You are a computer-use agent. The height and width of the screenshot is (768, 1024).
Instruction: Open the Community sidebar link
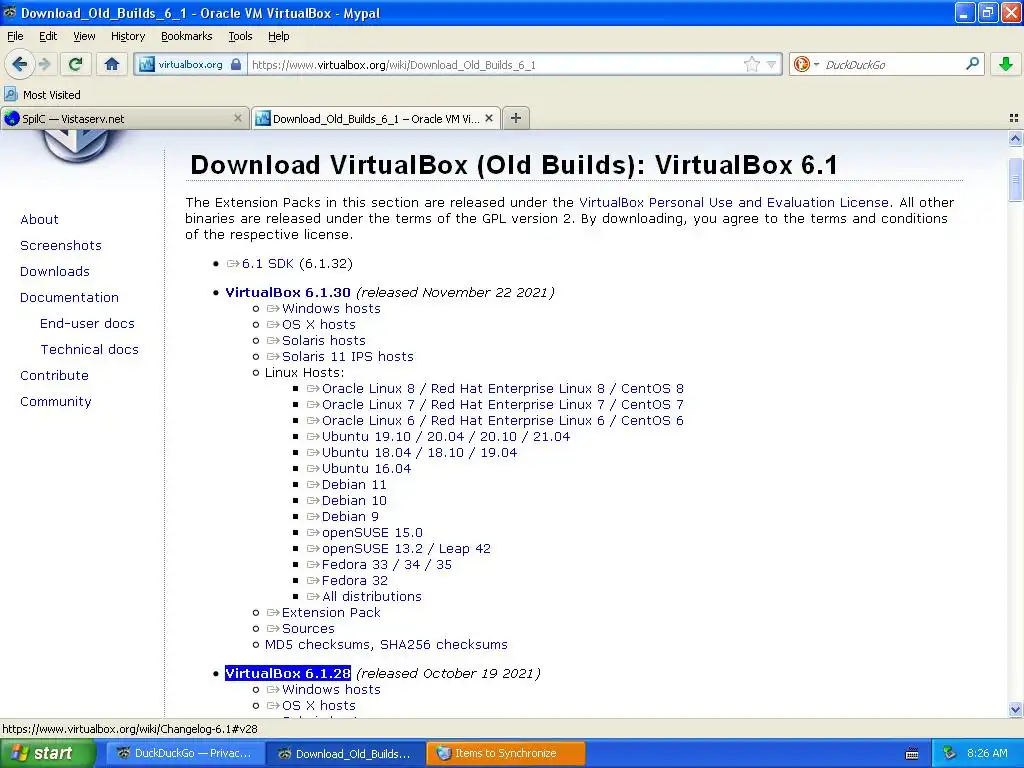[x=56, y=402]
